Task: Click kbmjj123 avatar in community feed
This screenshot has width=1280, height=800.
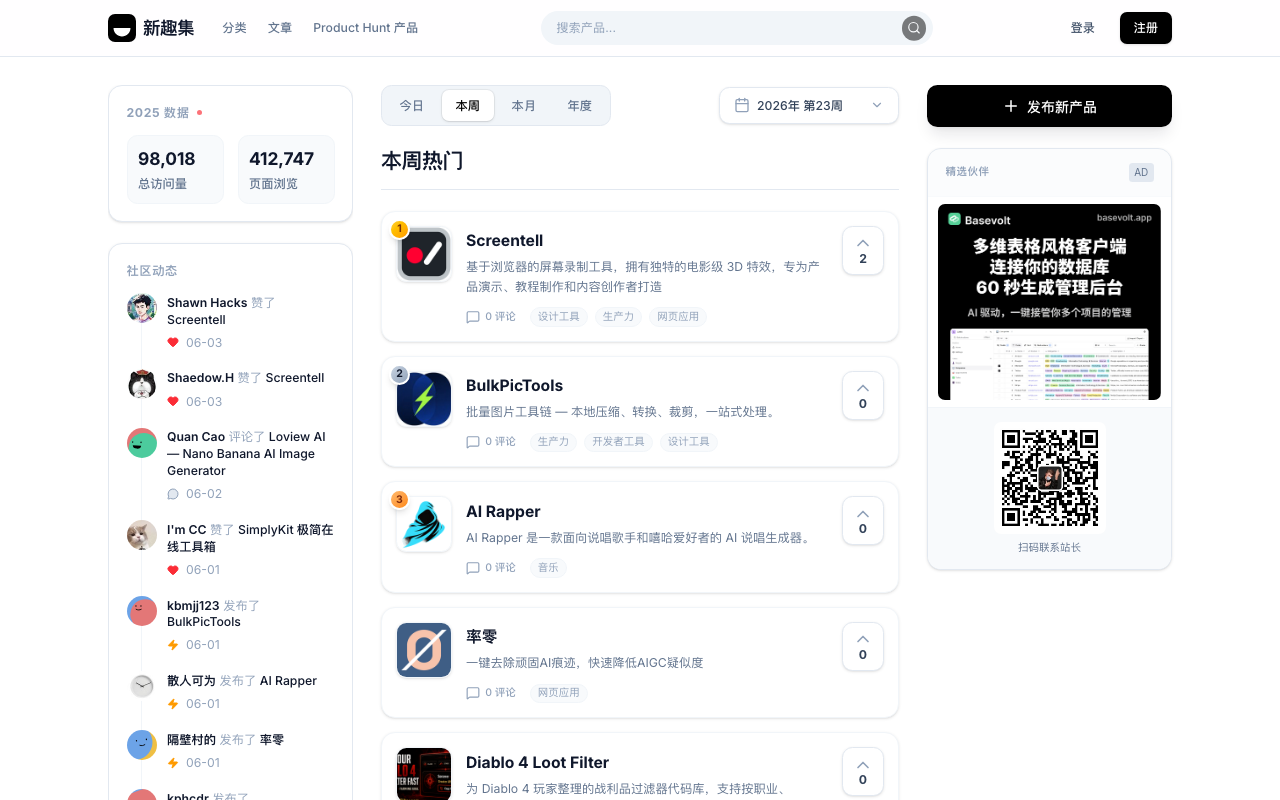Action: (x=142, y=611)
